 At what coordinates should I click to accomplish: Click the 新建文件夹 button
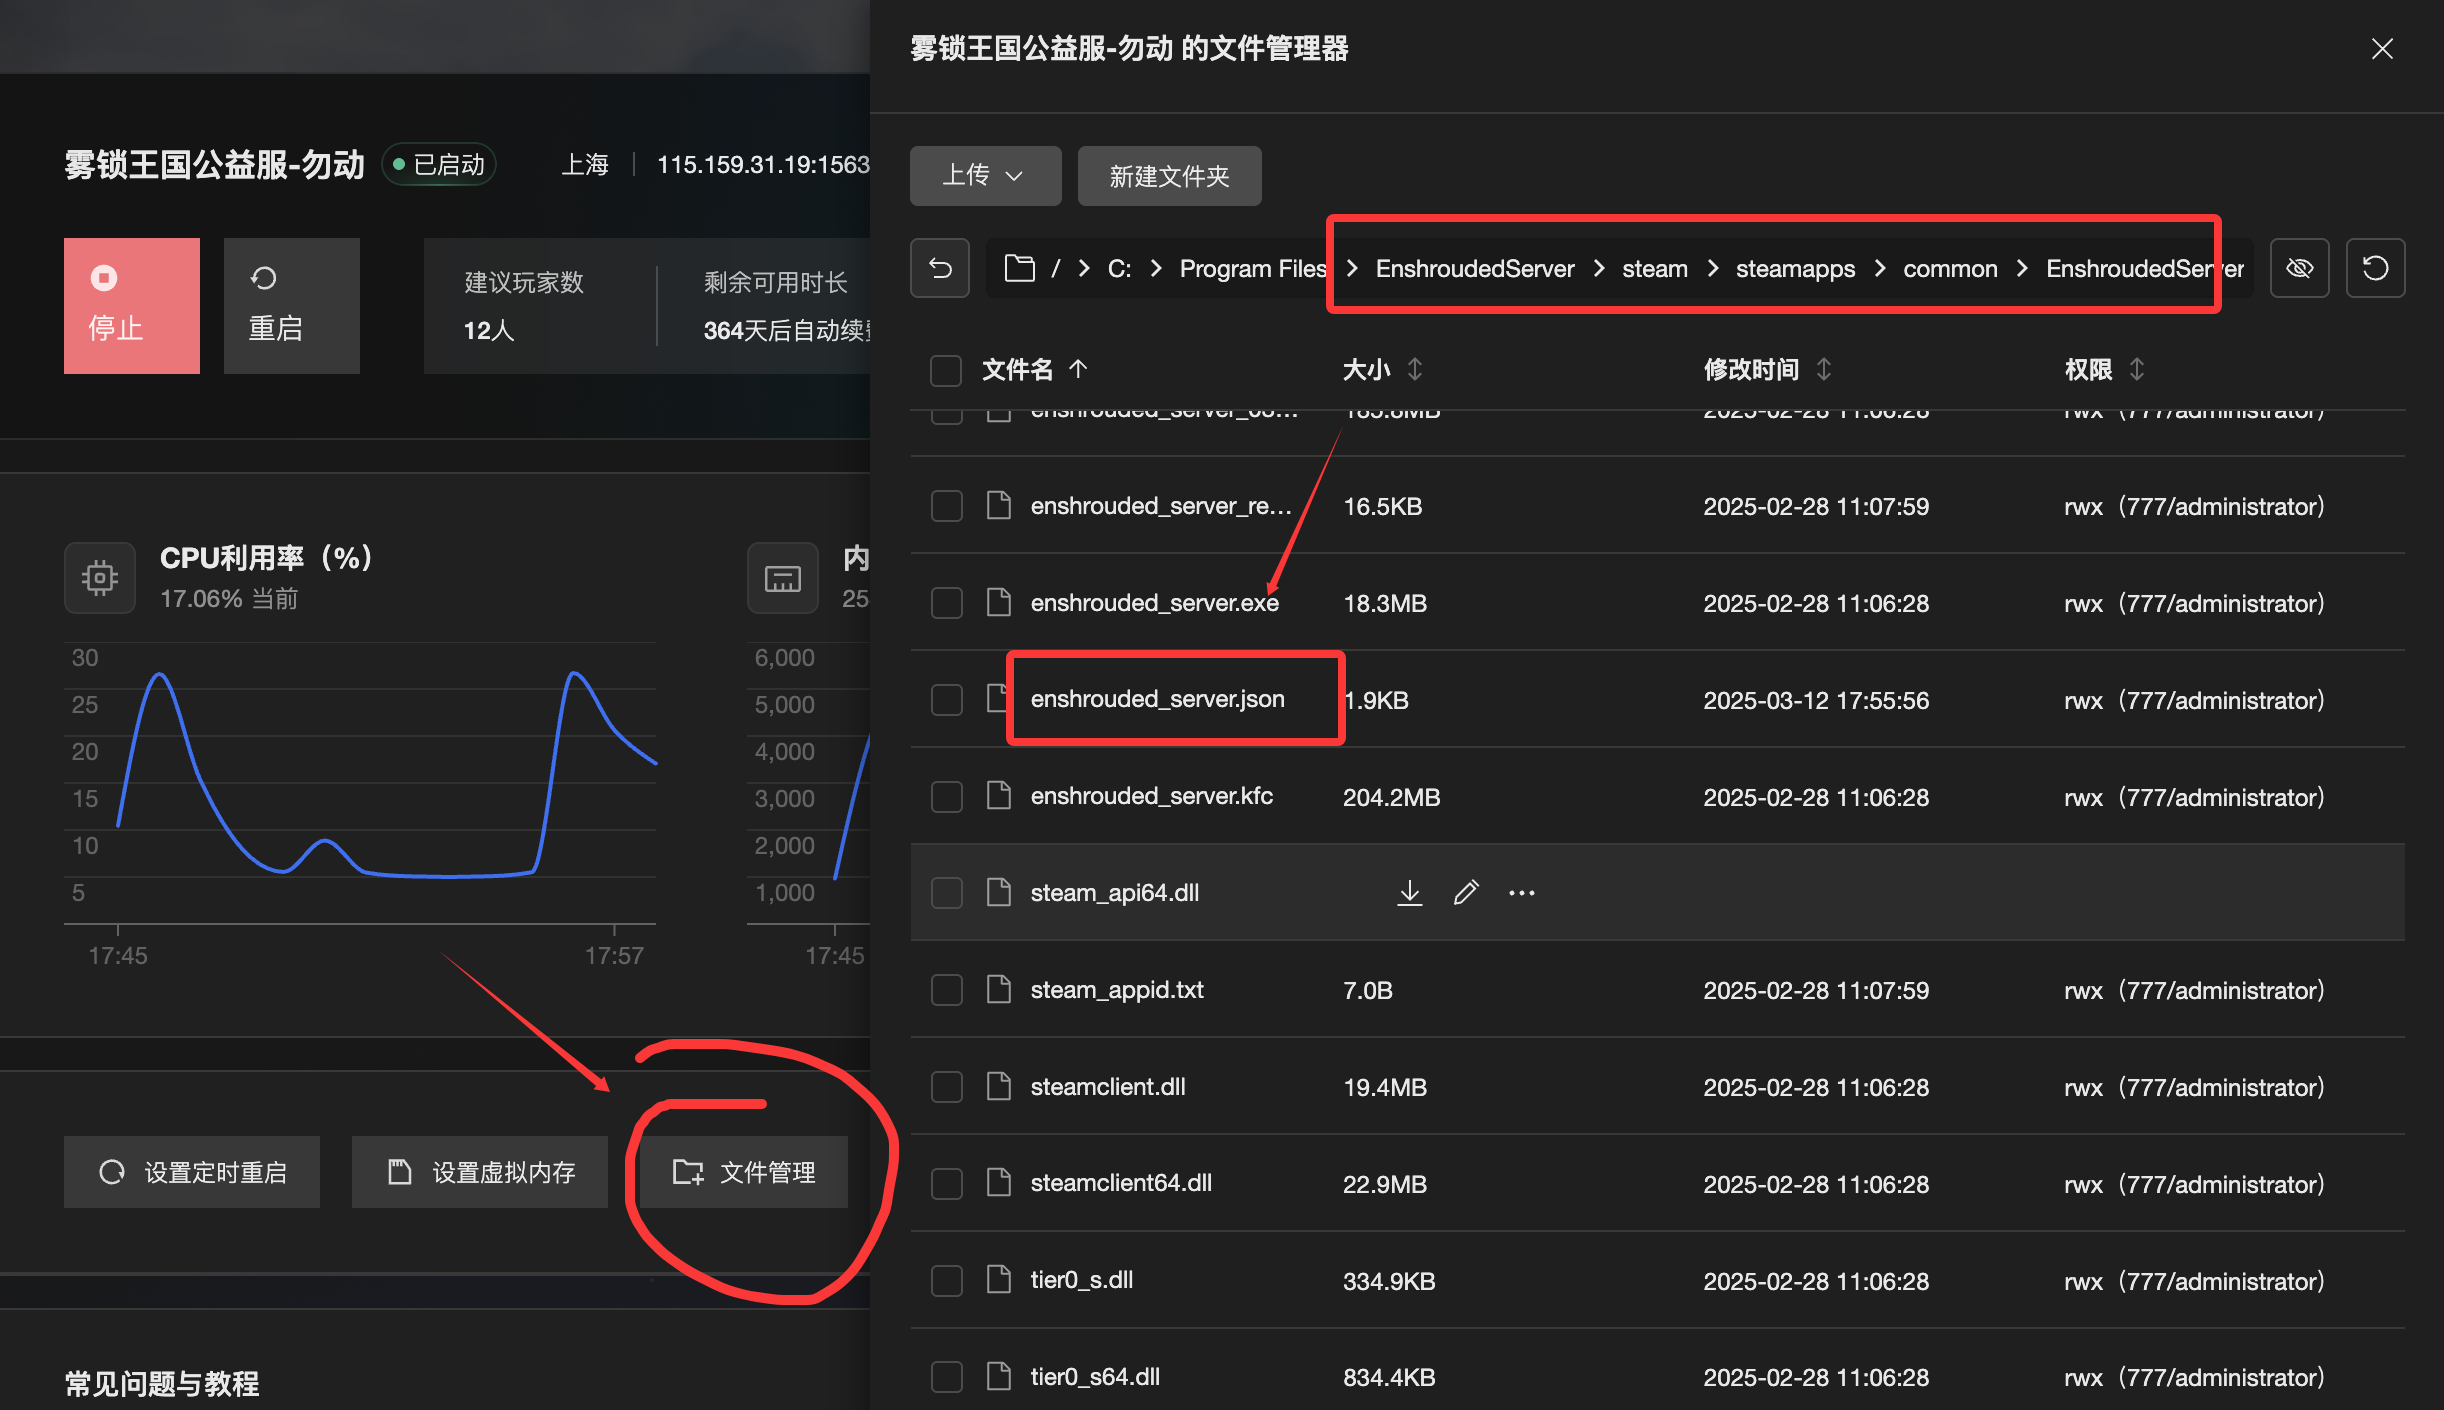(x=1169, y=176)
